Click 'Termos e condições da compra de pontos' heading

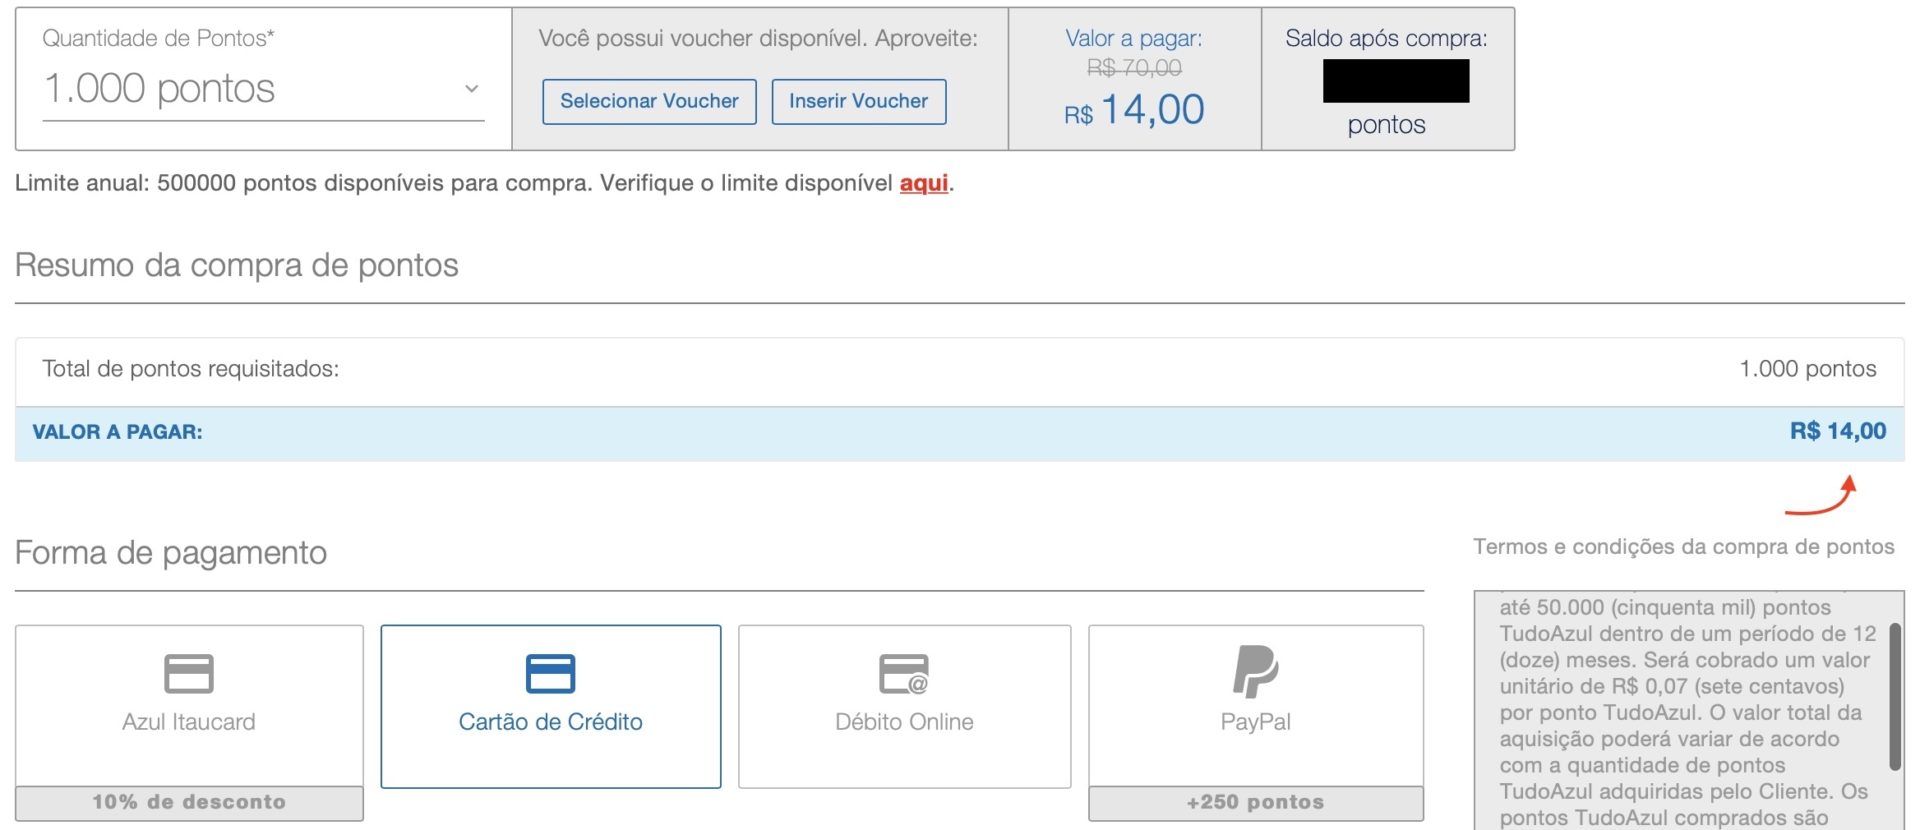(x=1683, y=547)
